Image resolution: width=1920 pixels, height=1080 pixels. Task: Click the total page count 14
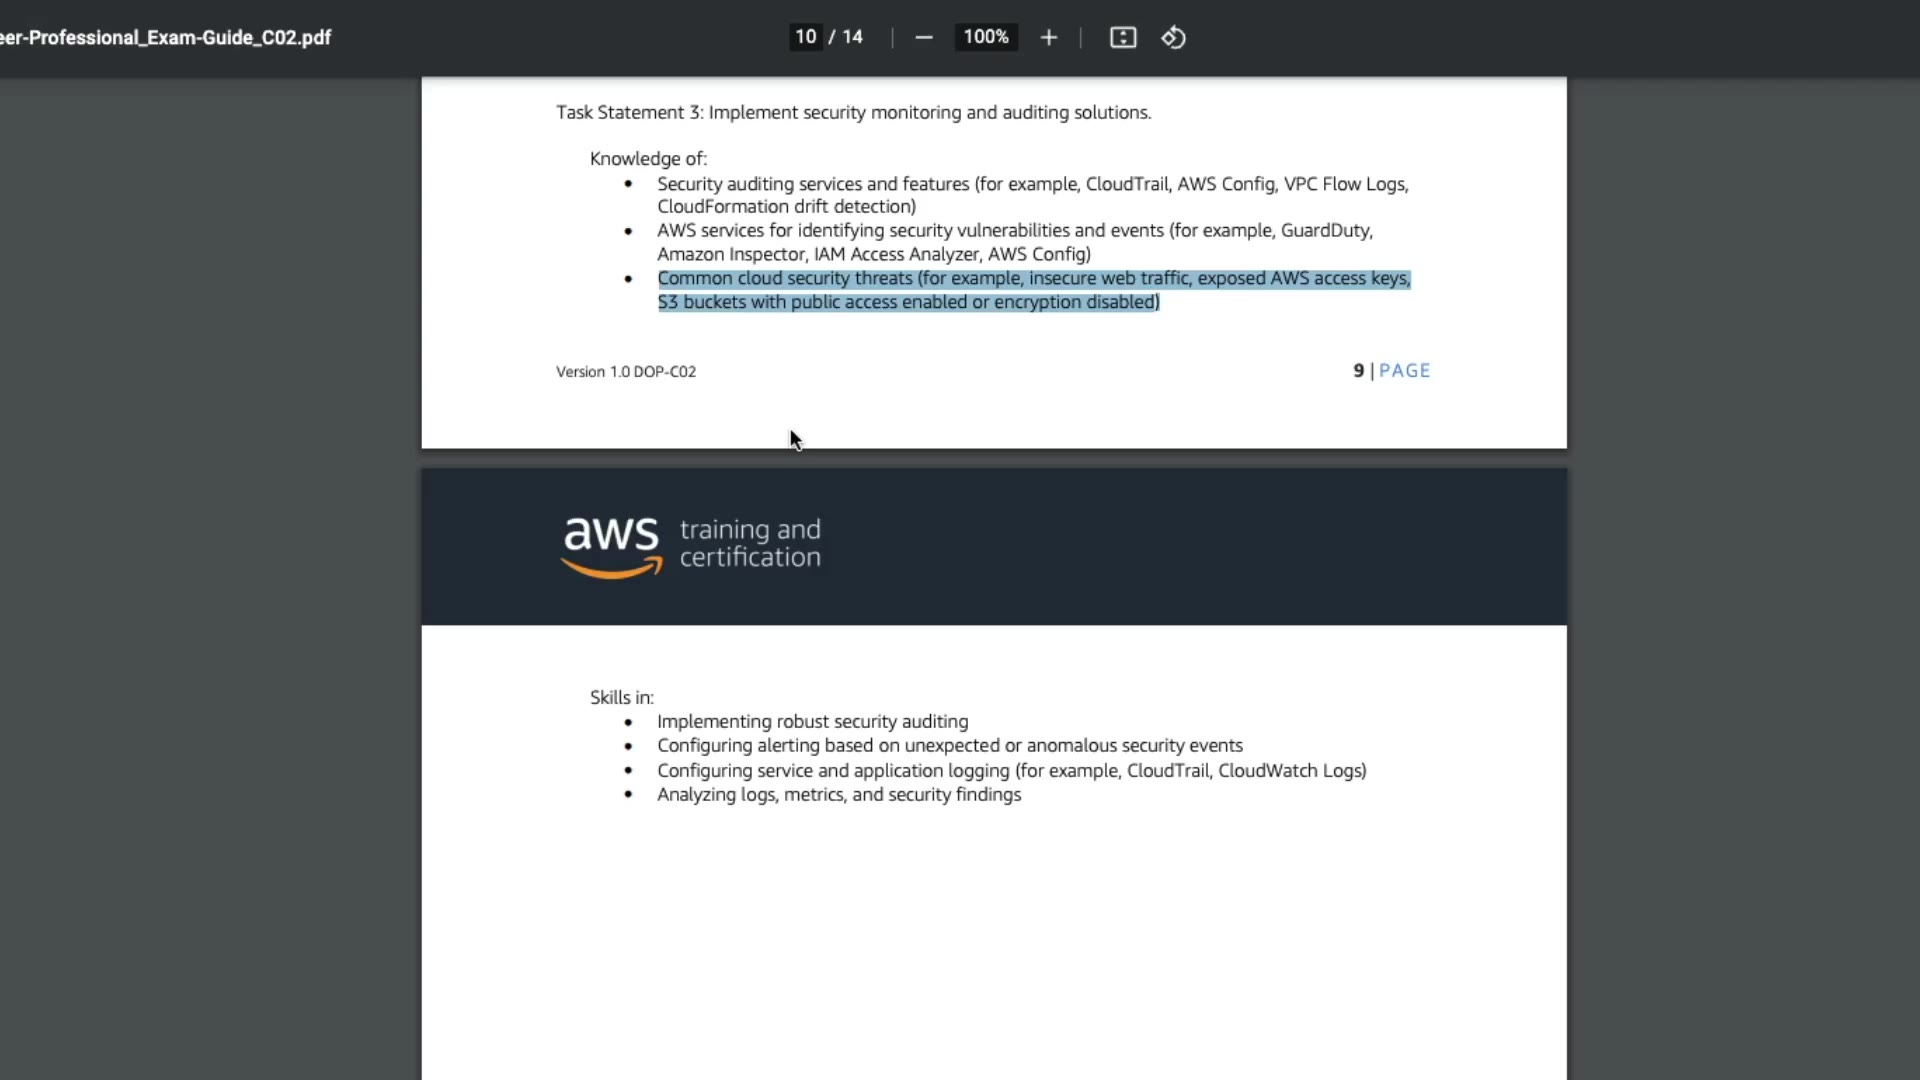click(x=852, y=37)
